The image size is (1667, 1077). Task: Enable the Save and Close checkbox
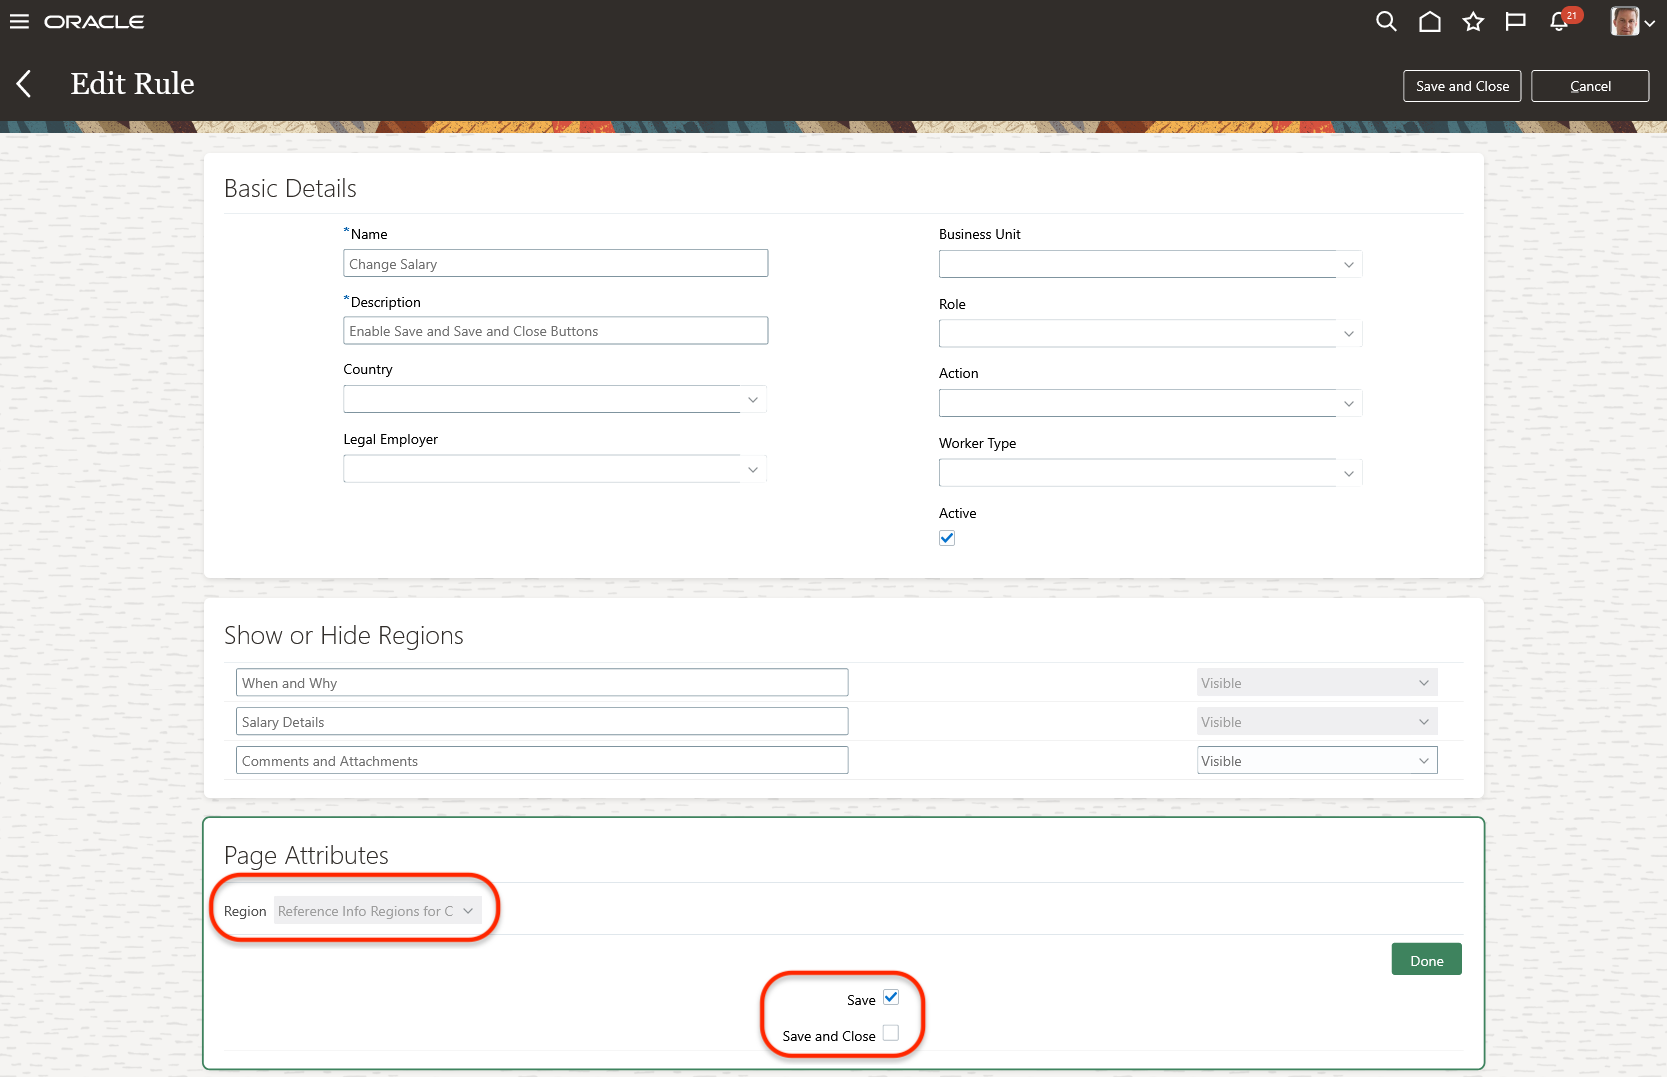[891, 1034]
